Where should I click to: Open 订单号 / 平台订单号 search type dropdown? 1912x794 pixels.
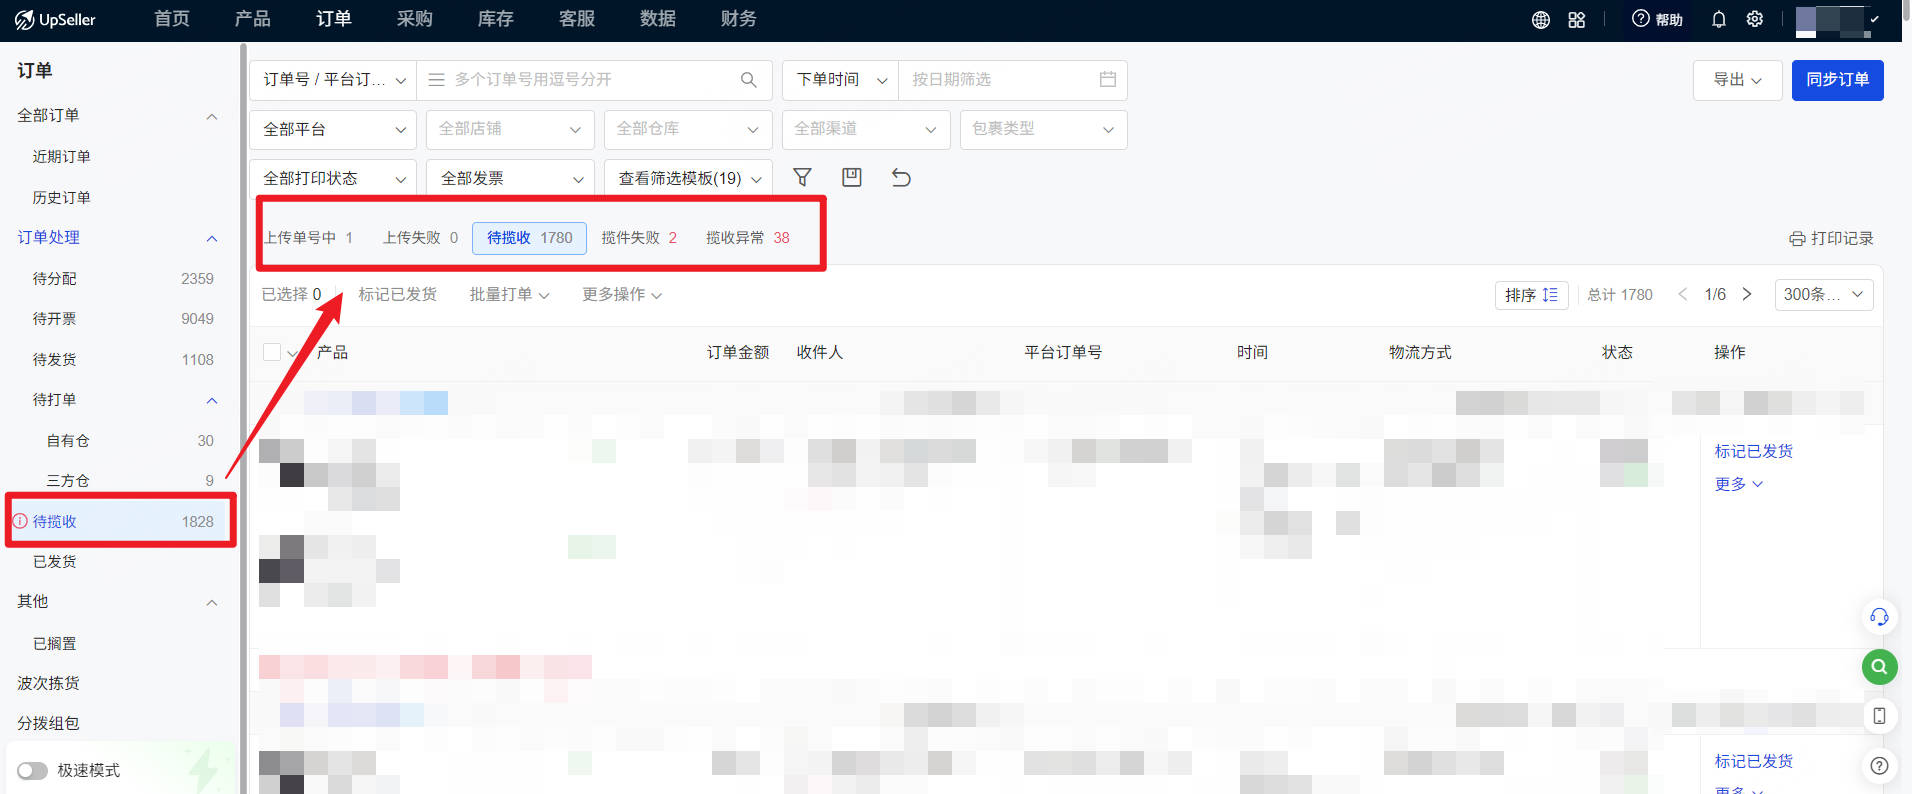[x=334, y=80]
